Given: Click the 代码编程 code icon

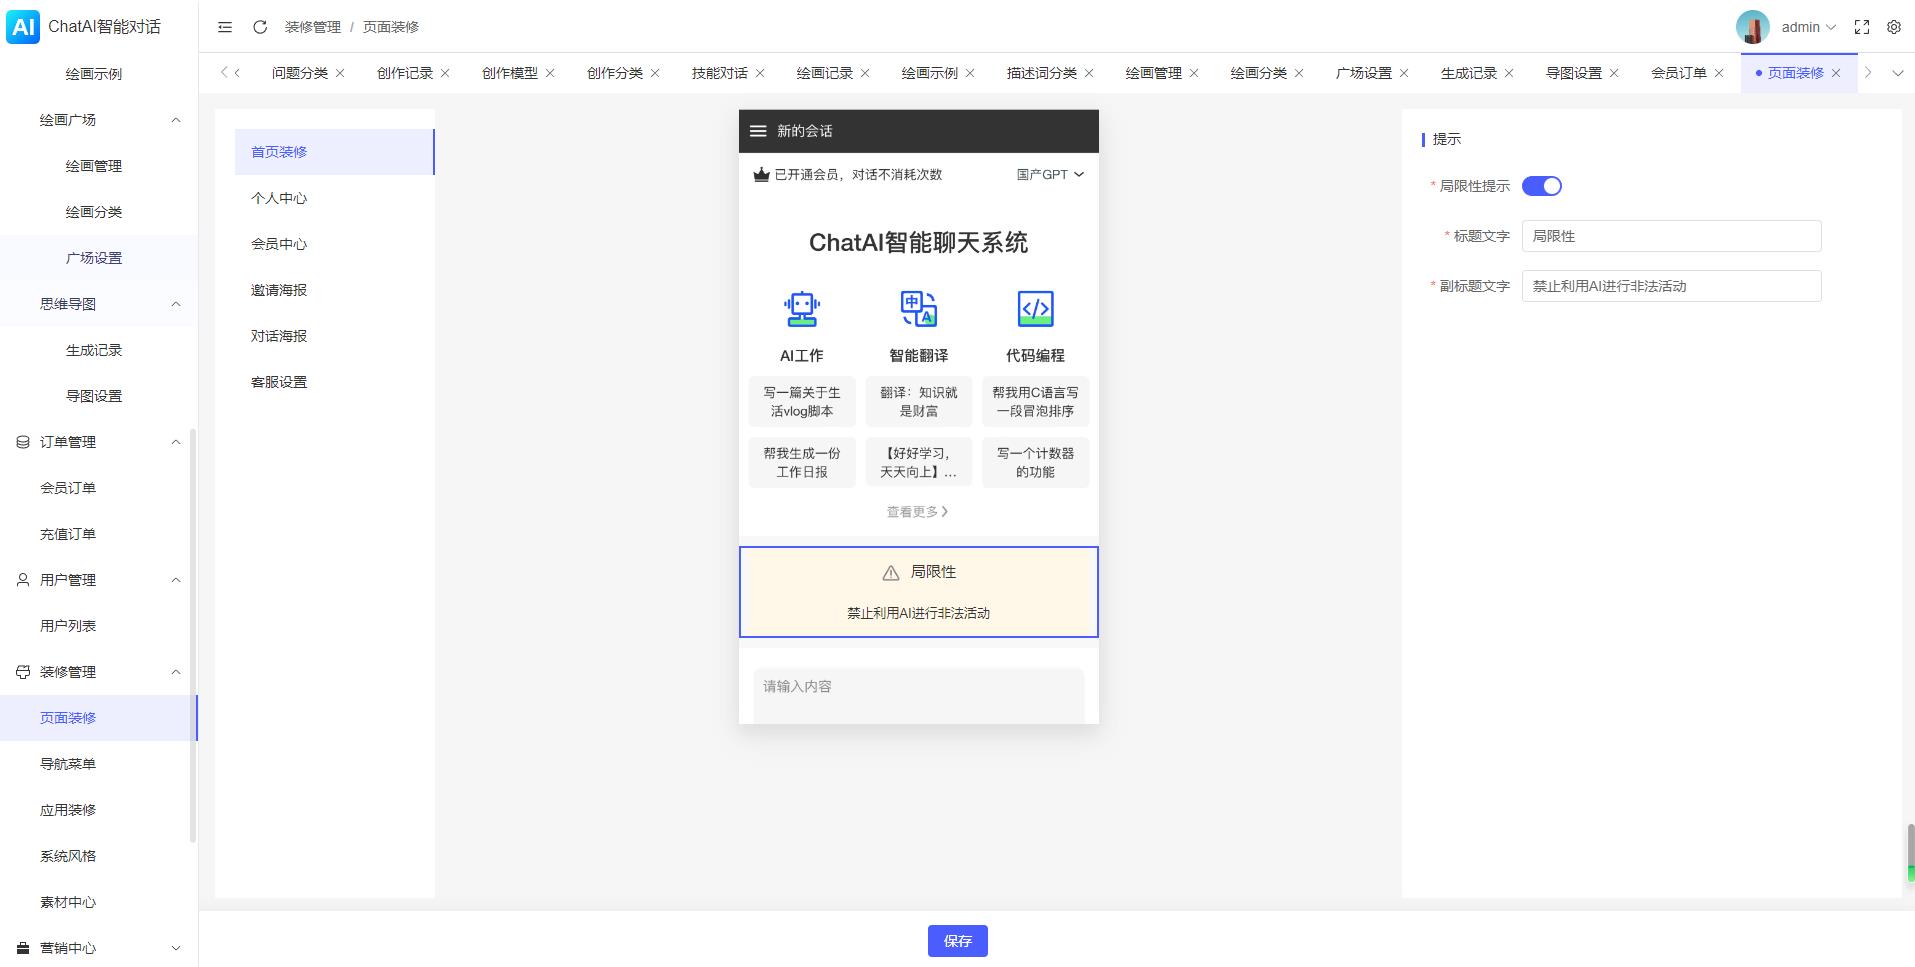Looking at the screenshot, I should tap(1035, 309).
